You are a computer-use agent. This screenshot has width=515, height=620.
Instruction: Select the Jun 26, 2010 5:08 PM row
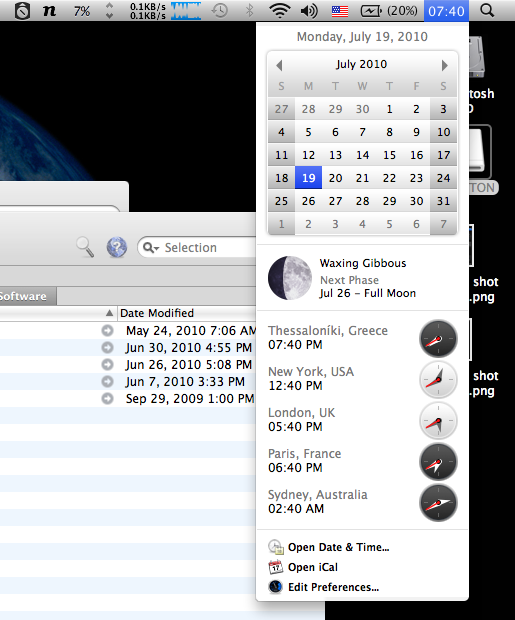[x=128, y=365]
